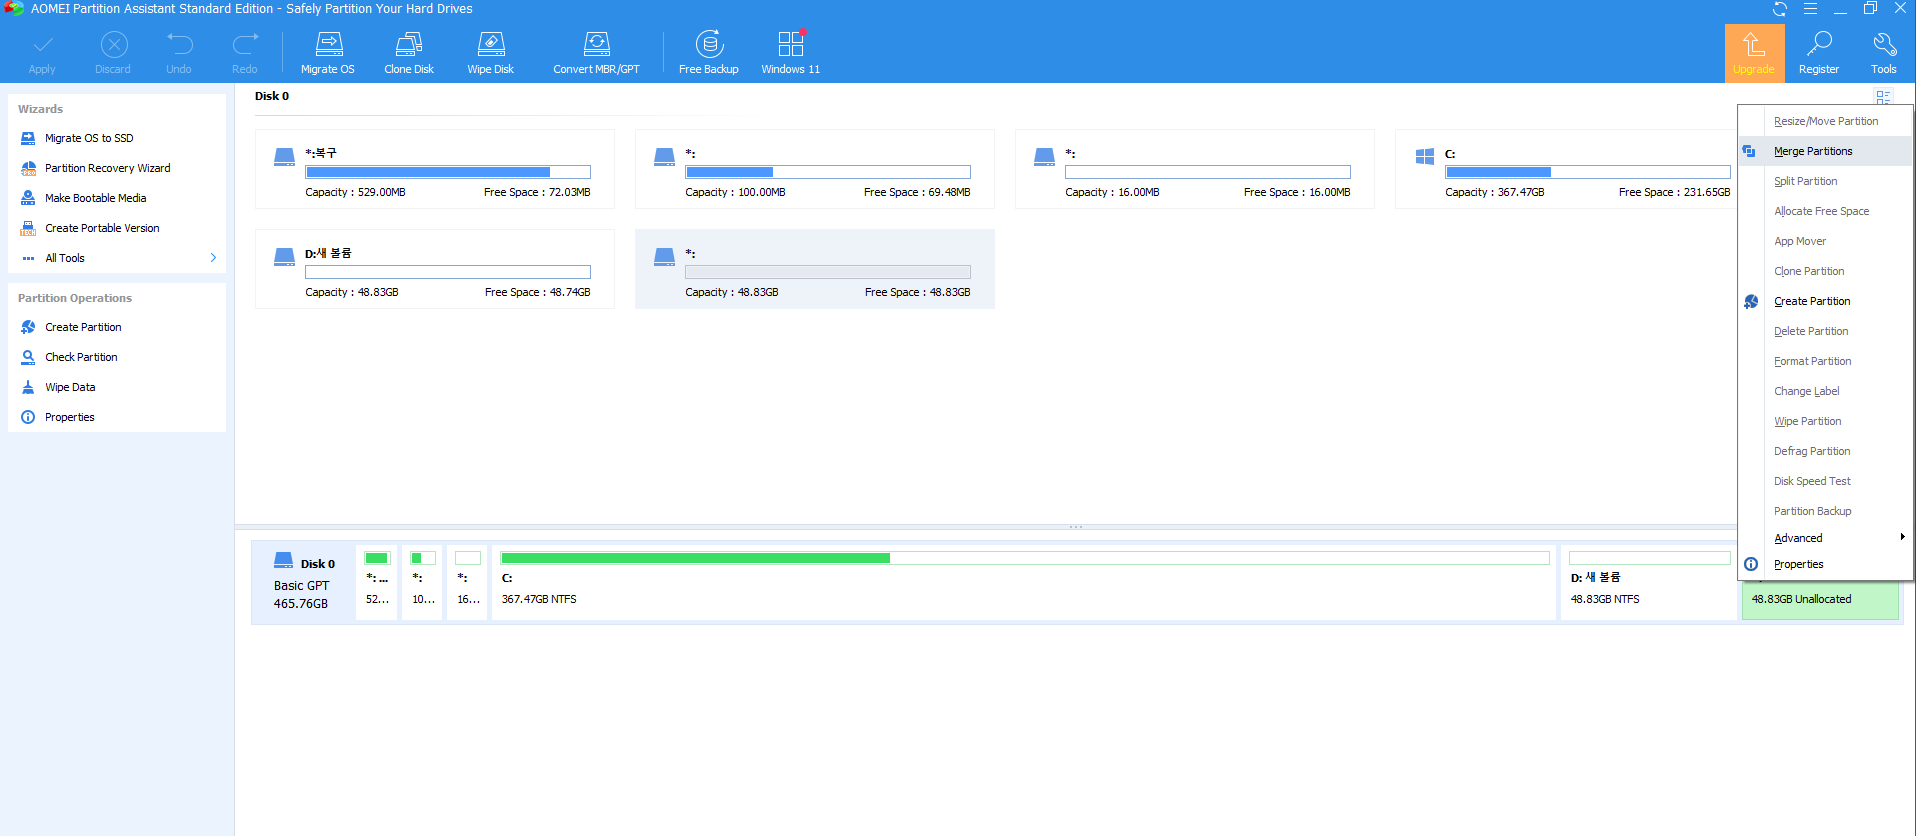Select Migrate OS to SSD wizard
Viewport: 1916px width, 836px height.
point(89,138)
